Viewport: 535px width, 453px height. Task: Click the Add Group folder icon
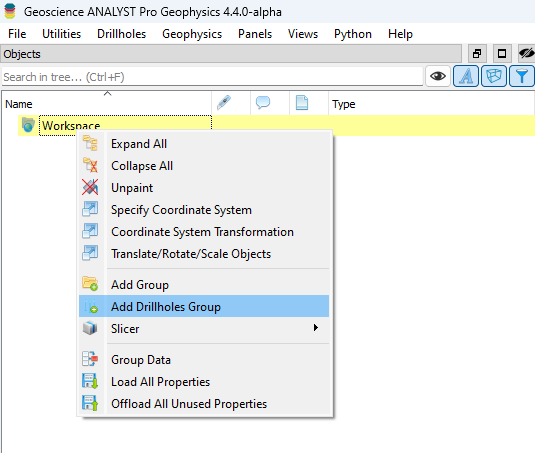pyautogui.click(x=90, y=284)
